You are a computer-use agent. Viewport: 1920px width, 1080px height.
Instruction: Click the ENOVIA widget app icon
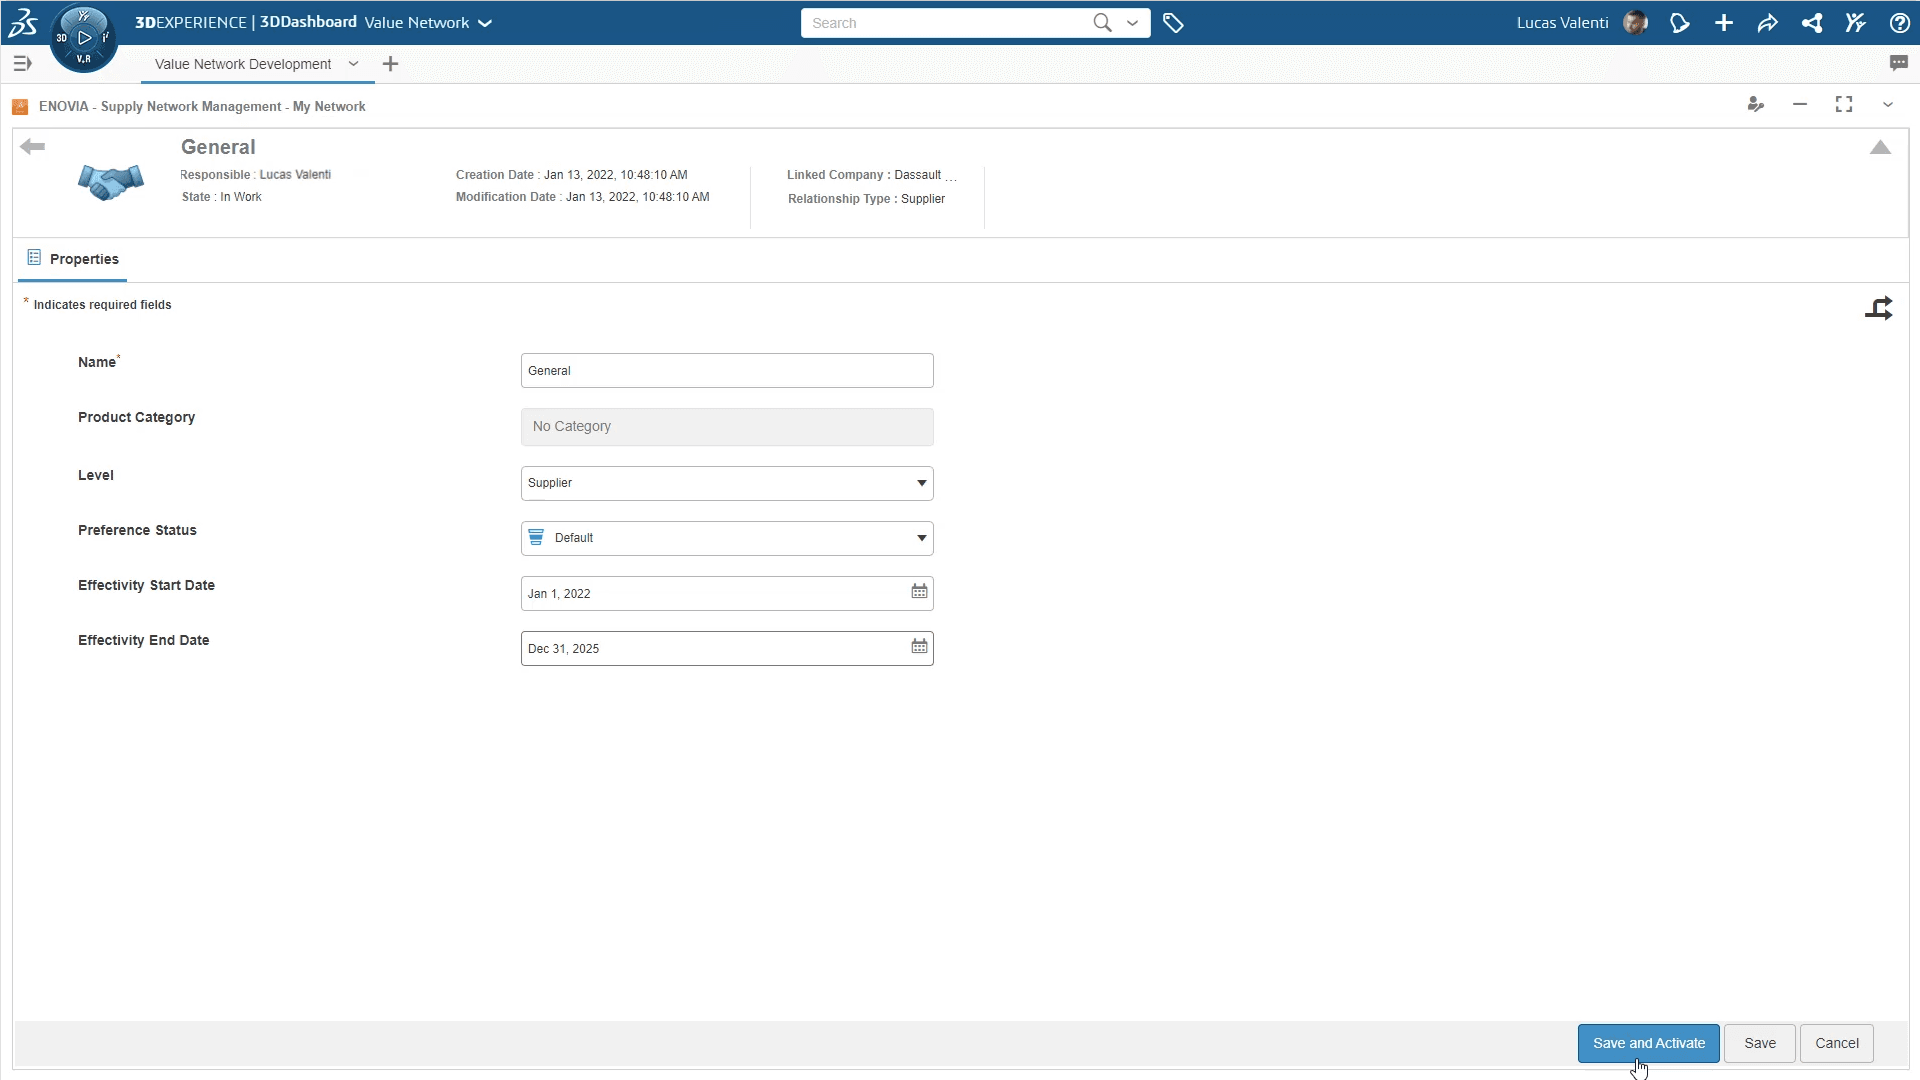20,106
